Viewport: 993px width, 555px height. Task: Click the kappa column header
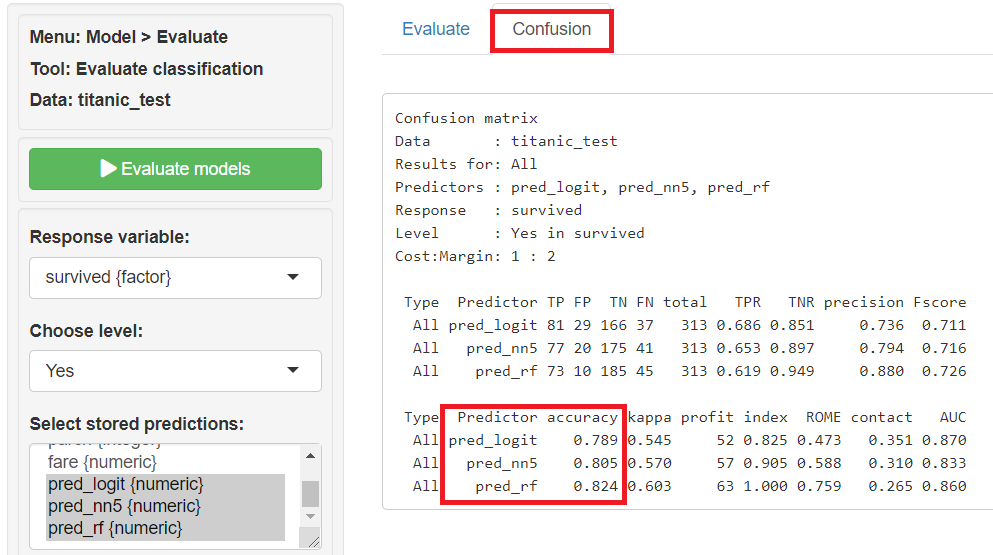(x=648, y=417)
